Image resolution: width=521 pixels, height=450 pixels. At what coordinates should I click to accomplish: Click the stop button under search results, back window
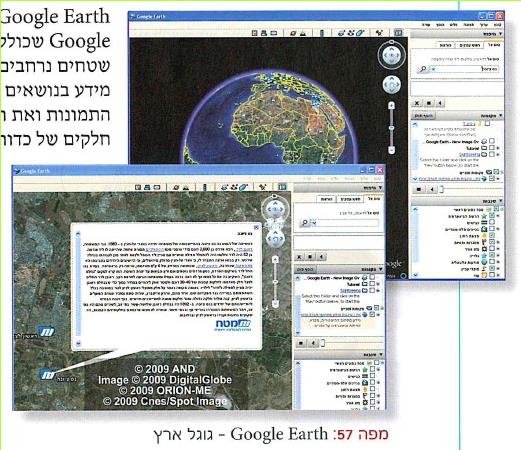[x=428, y=103]
